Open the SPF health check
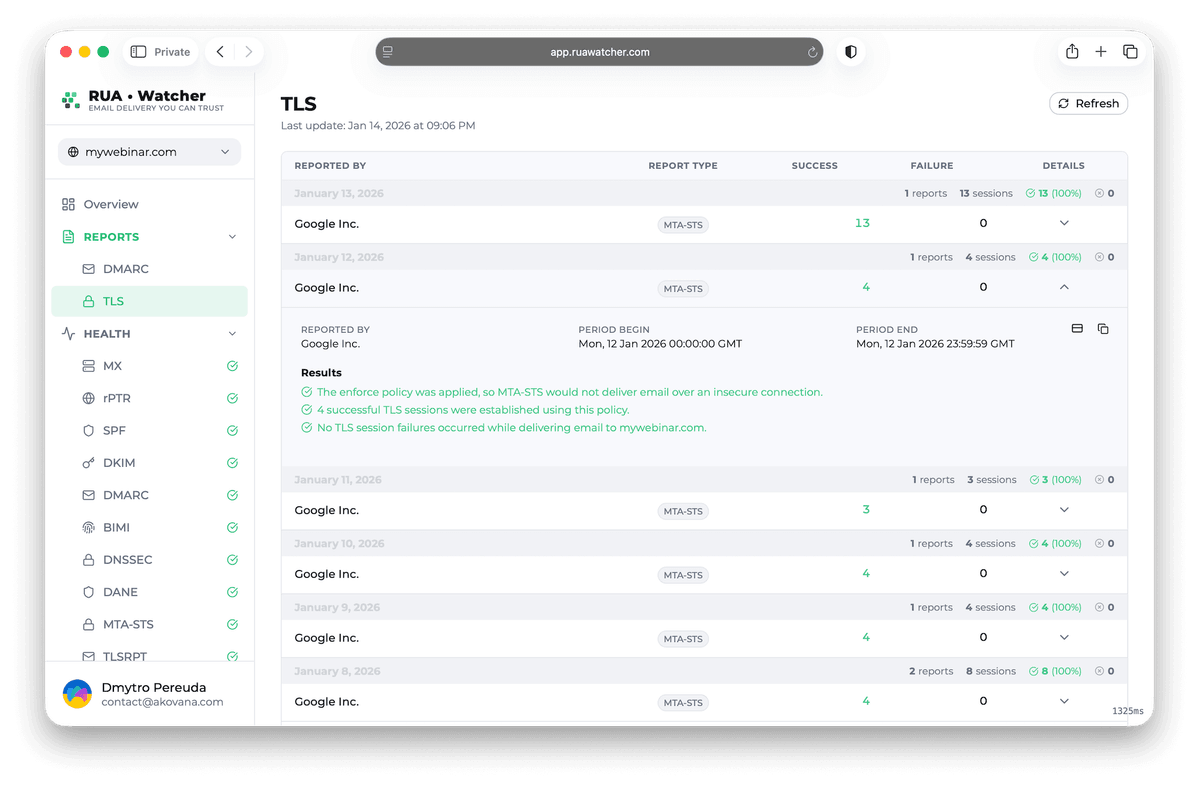1199x786 pixels. point(114,430)
